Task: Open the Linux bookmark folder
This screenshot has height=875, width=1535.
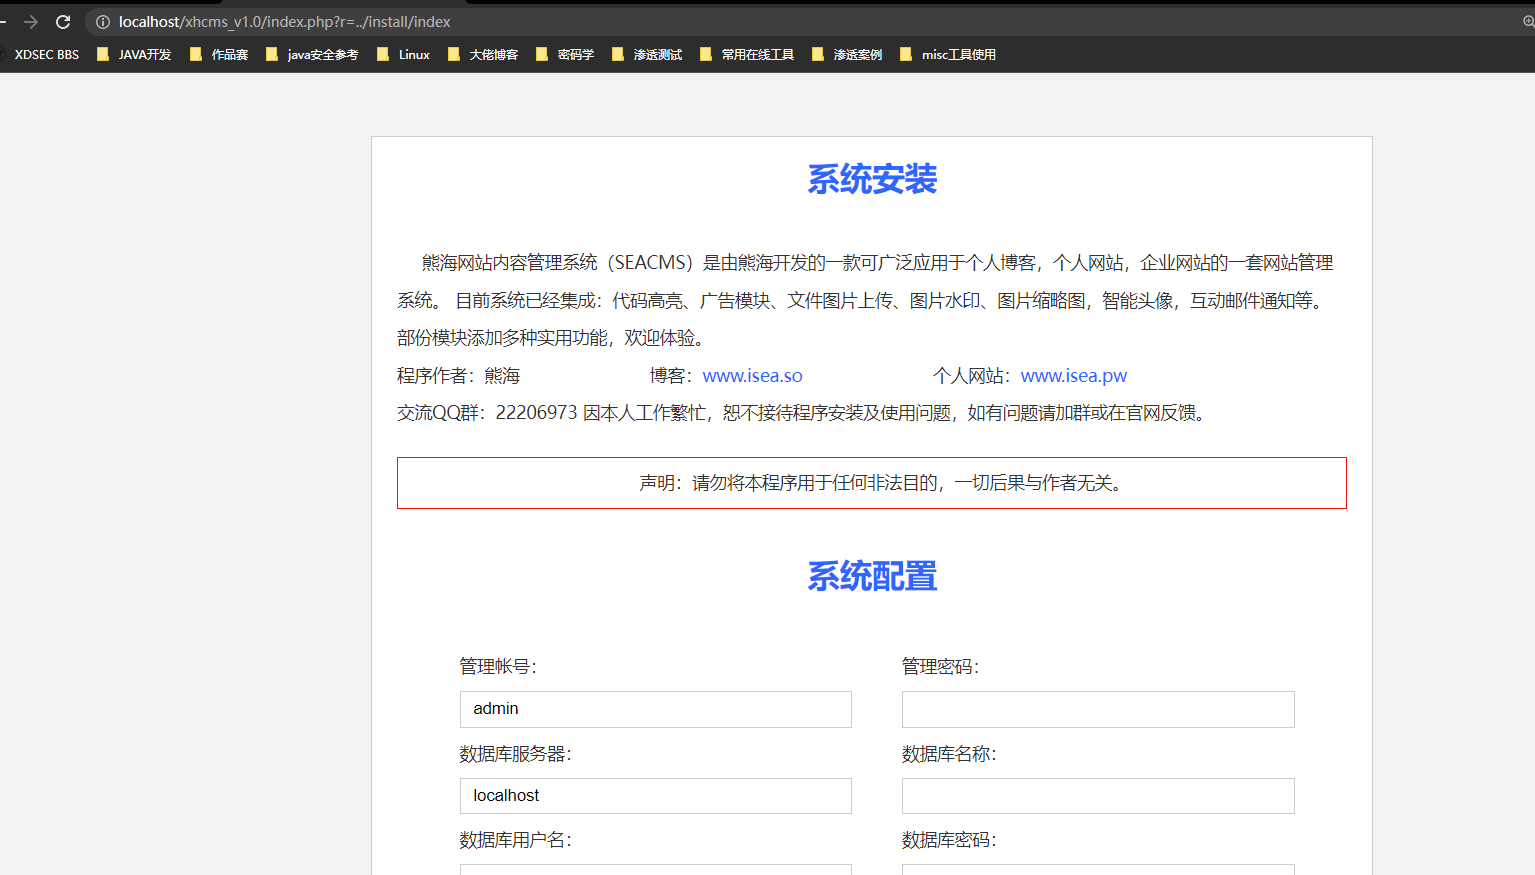Action: point(403,55)
